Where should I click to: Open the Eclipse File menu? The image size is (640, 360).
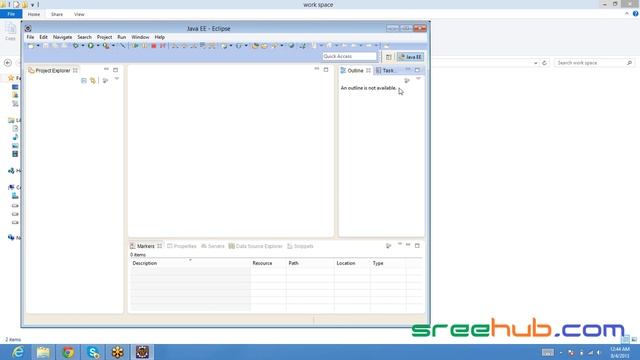[30, 37]
